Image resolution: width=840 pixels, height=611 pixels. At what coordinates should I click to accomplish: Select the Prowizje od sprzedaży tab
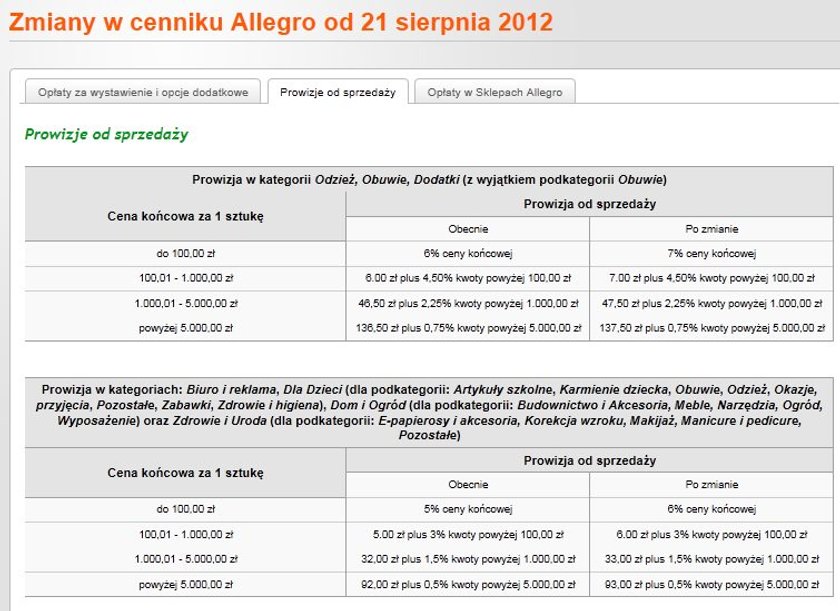click(x=338, y=92)
